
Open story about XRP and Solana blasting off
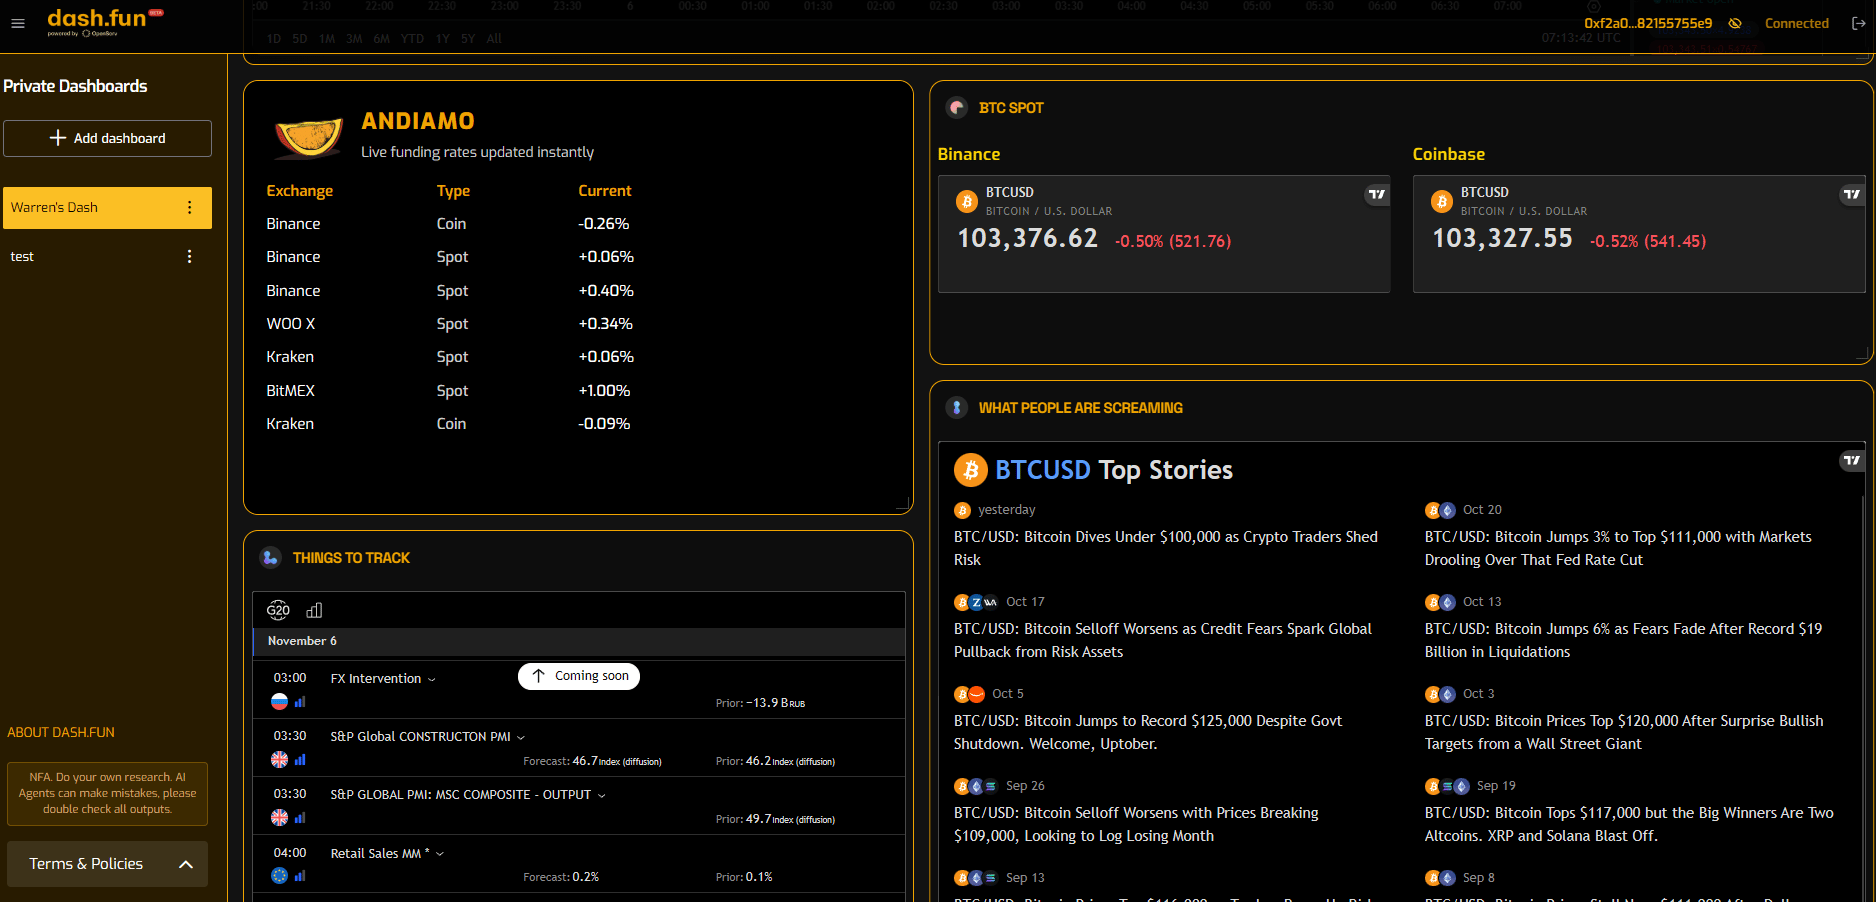coord(1629,824)
